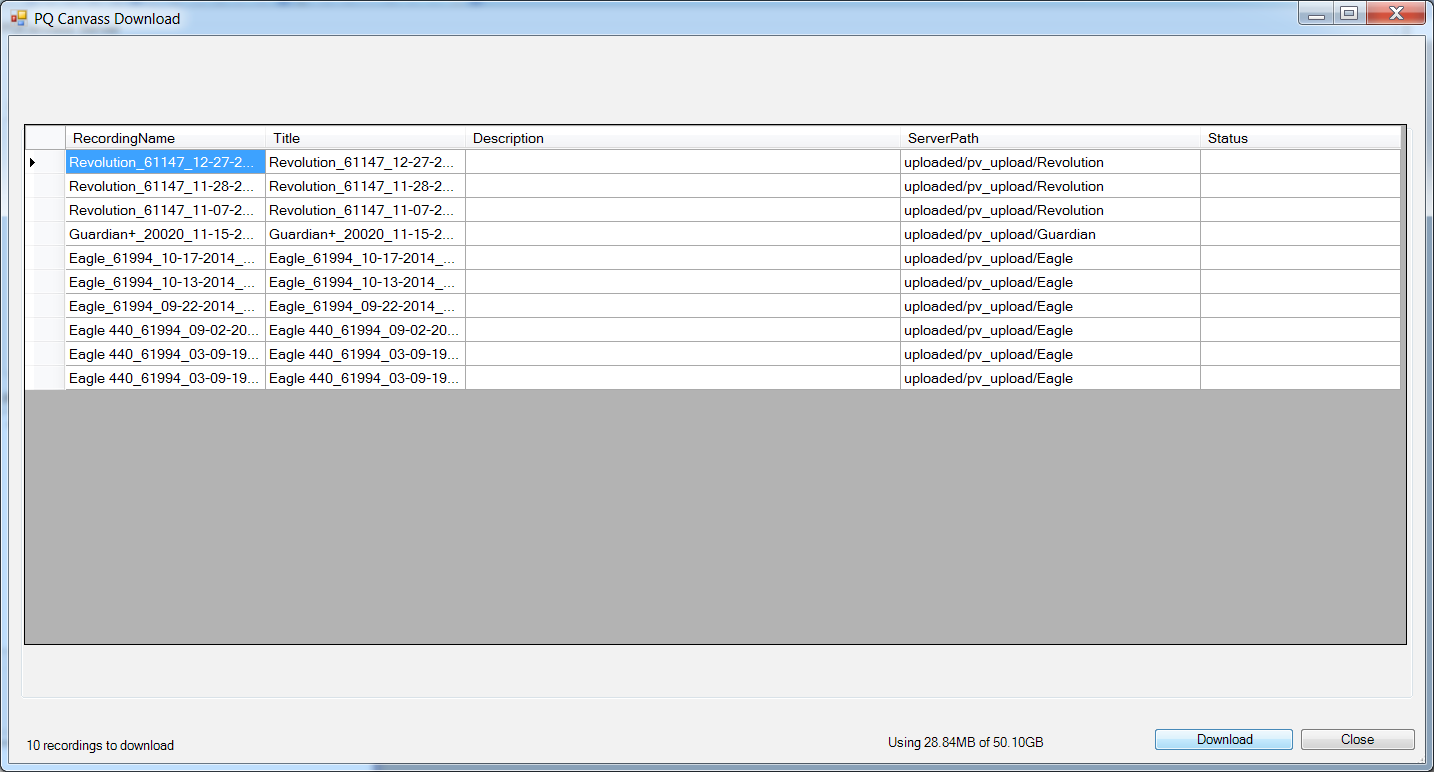1434x772 pixels.
Task: Click the Download button
Action: pyautogui.click(x=1223, y=739)
